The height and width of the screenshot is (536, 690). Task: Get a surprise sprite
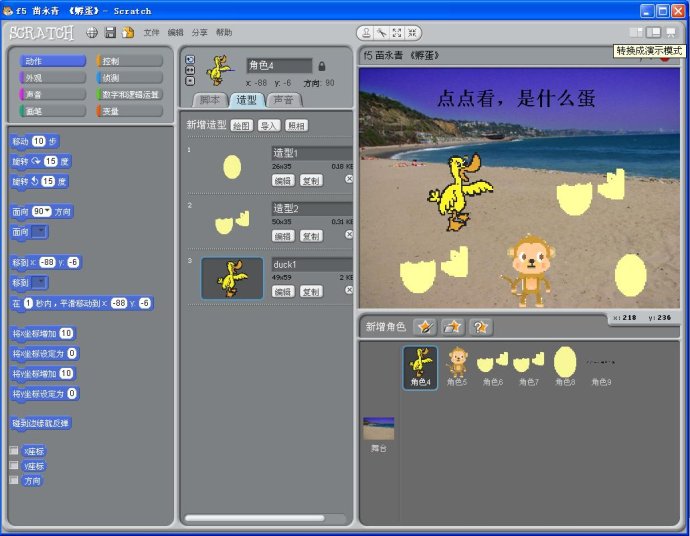481,327
